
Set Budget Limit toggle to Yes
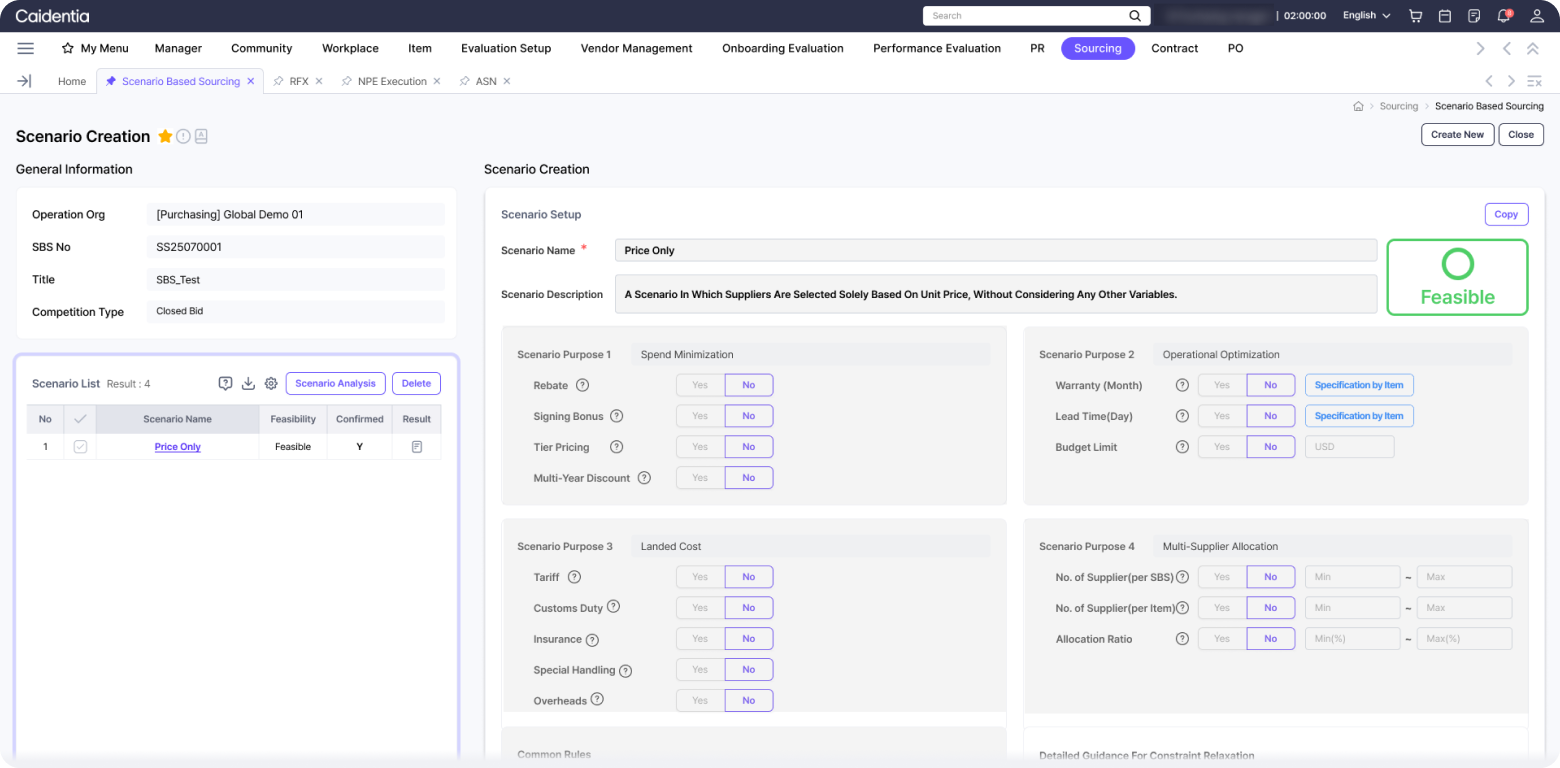click(x=1222, y=447)
